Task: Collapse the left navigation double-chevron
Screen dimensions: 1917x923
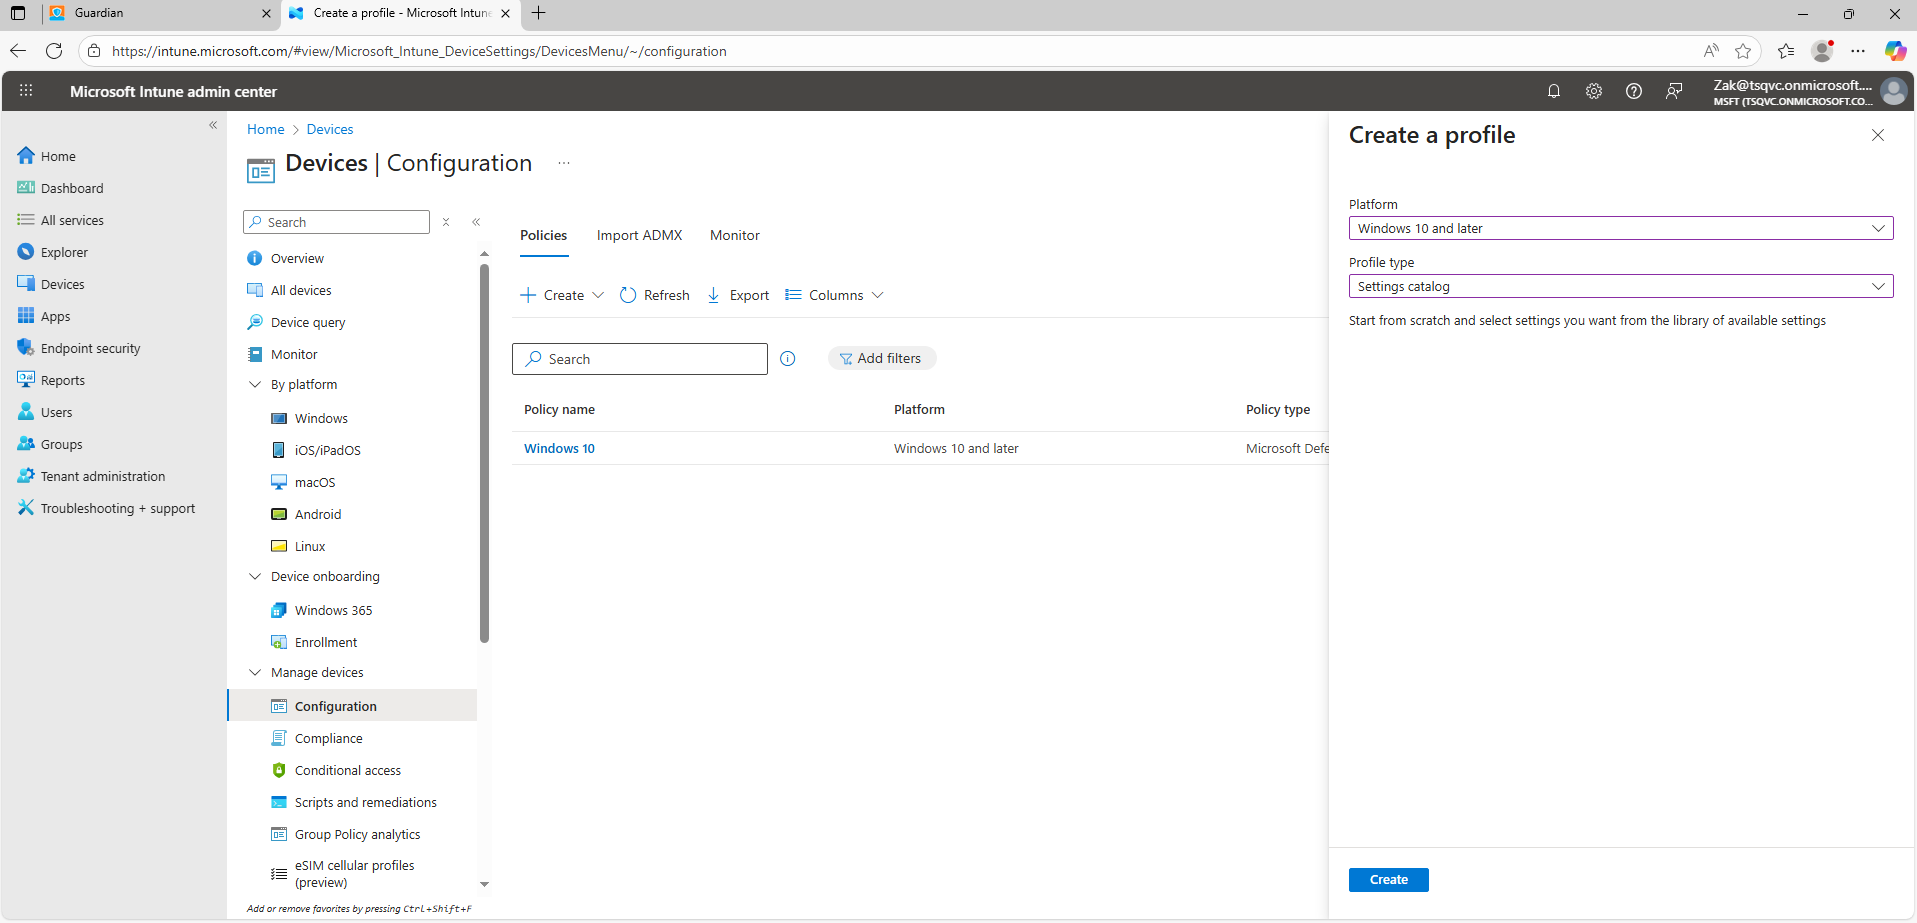Action: pyautogui.click(x=213, y=125)
